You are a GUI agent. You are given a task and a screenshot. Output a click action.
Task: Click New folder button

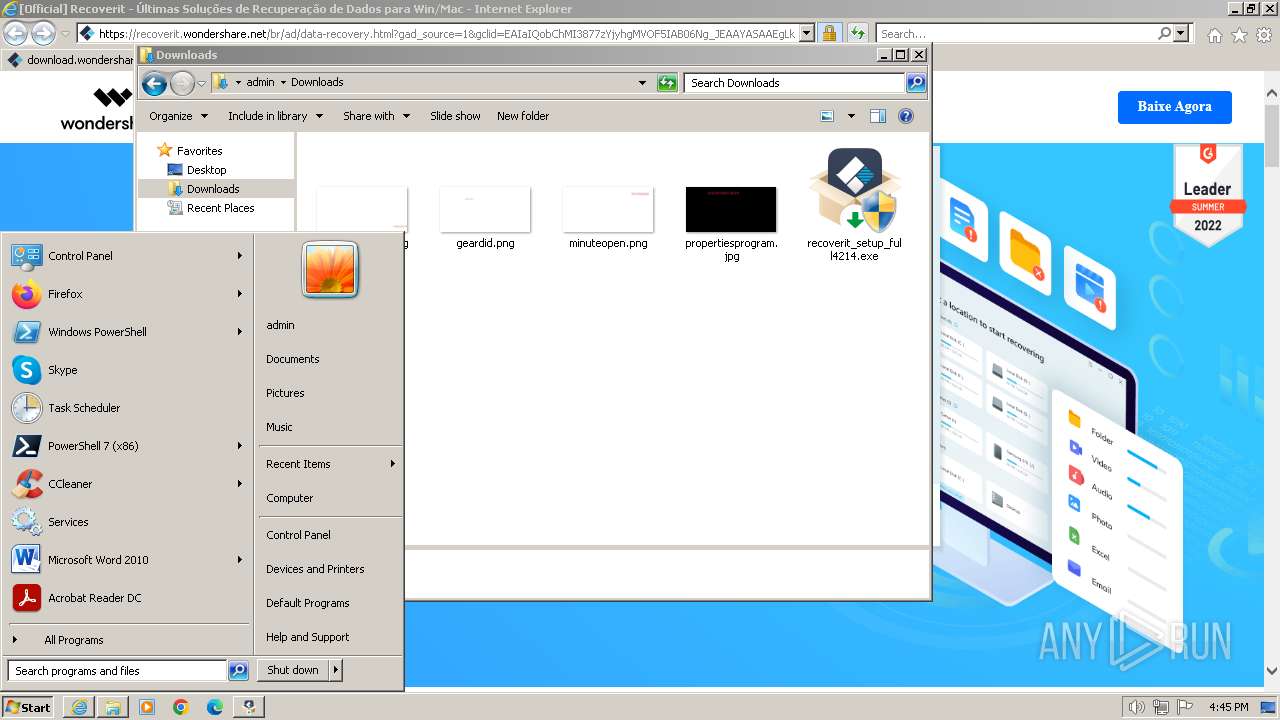(x=523, y=116)
